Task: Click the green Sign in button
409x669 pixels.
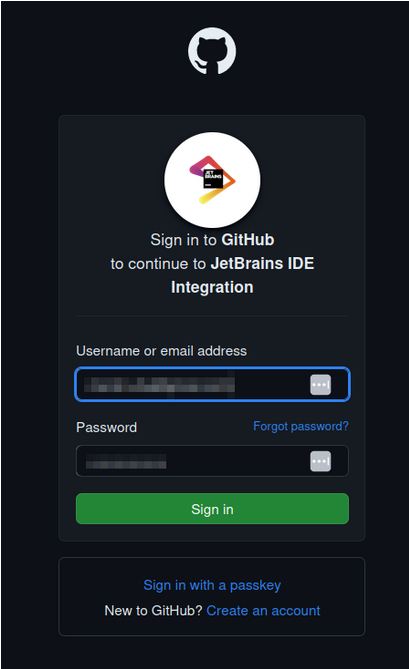Action: click(212, 509)
